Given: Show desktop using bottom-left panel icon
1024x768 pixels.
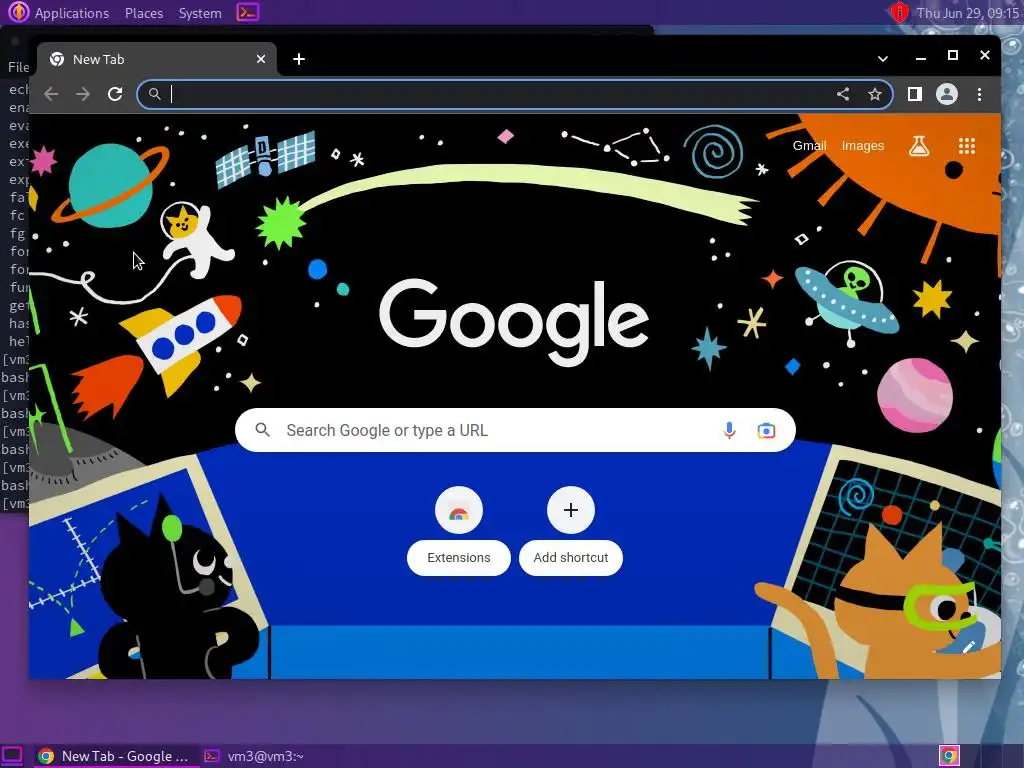Looking at the screenshot, I should [x=12, y=756].
